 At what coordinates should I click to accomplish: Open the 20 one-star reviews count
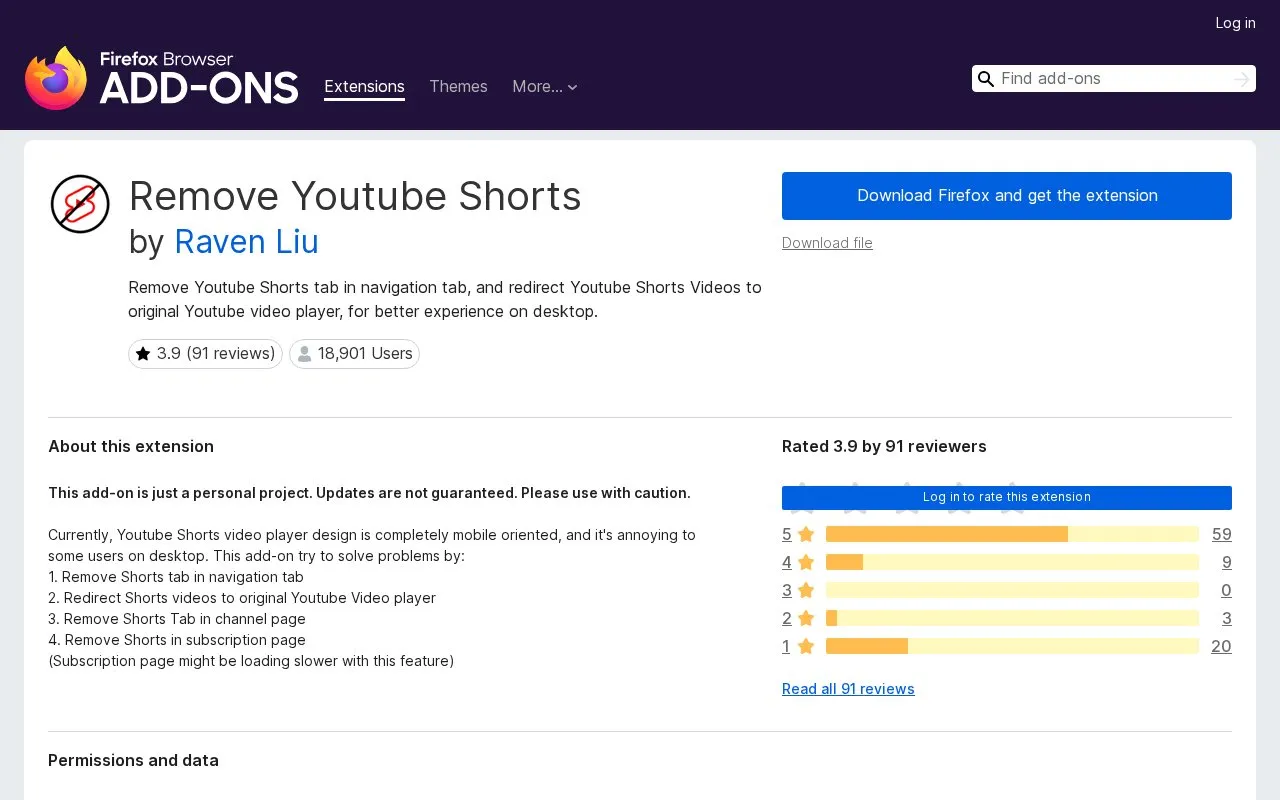[1221, 646]
